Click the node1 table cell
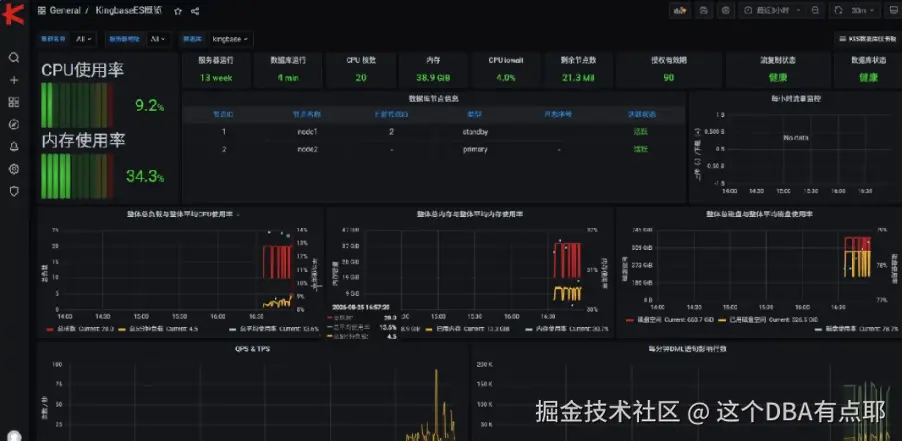Image resolution: width=902 pixels, height=441 pixels. click(307, 132)
